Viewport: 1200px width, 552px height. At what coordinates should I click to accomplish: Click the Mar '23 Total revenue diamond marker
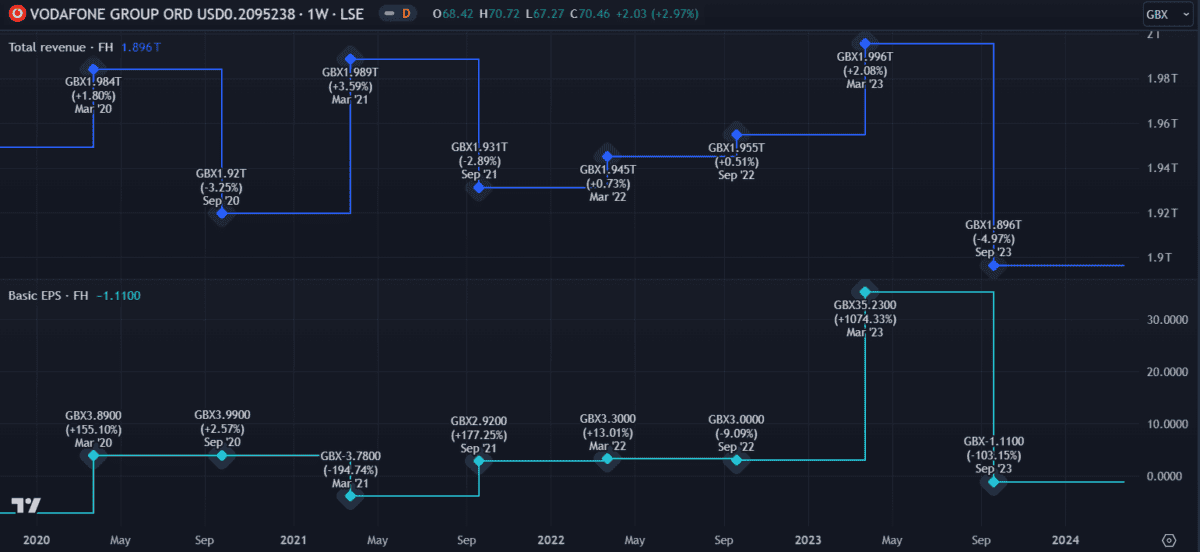click(x=866, y=44)
